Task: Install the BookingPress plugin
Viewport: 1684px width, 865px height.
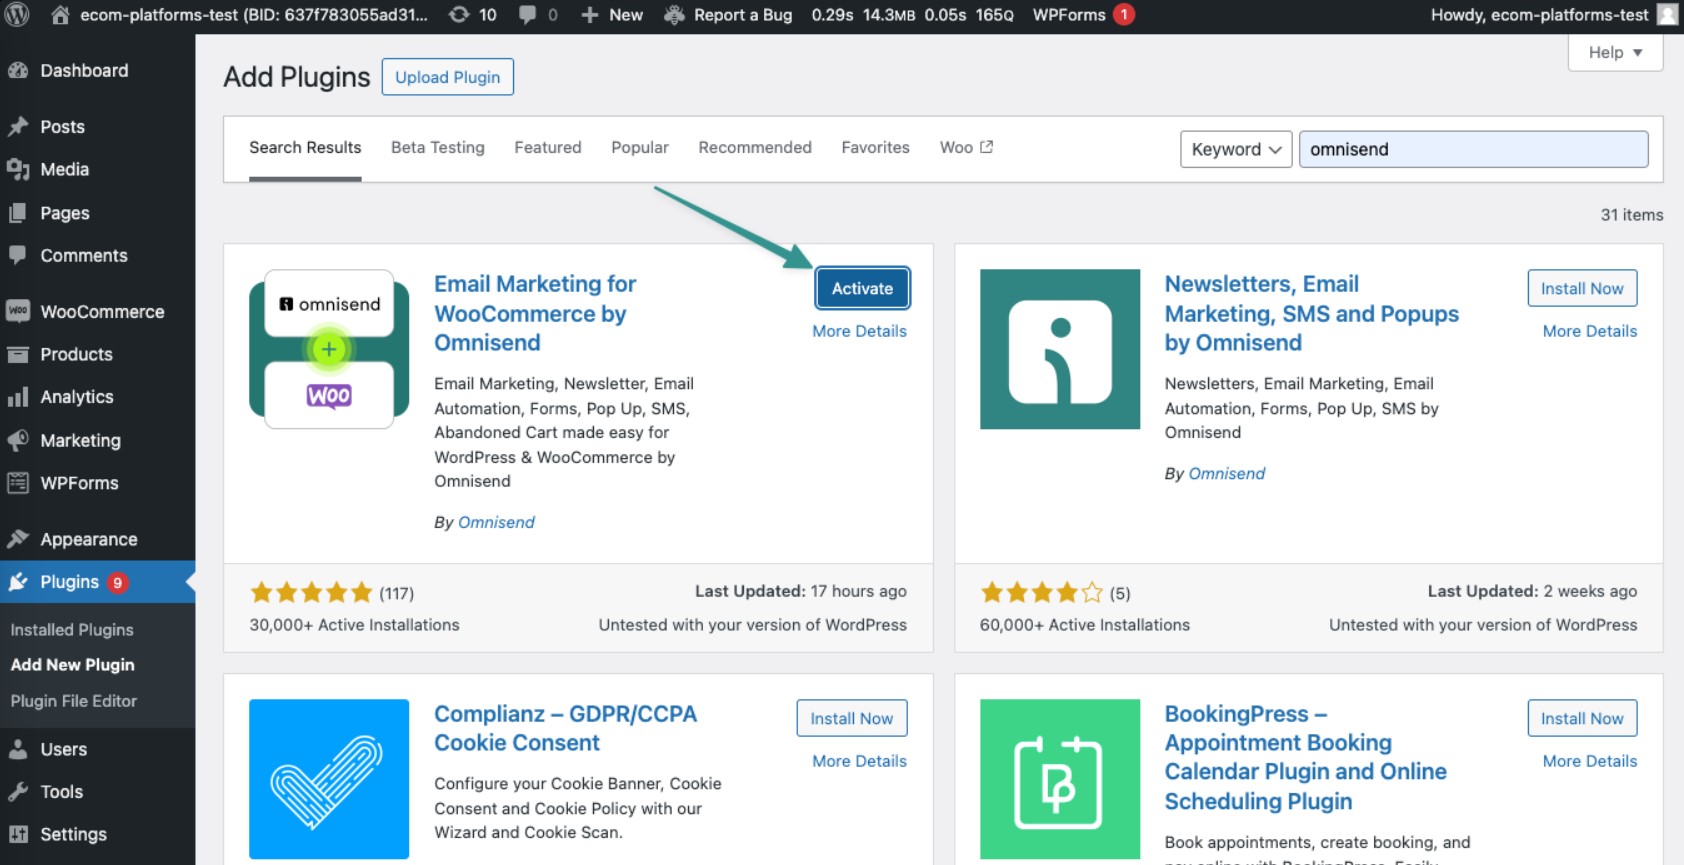Action: pos(1582,718)
